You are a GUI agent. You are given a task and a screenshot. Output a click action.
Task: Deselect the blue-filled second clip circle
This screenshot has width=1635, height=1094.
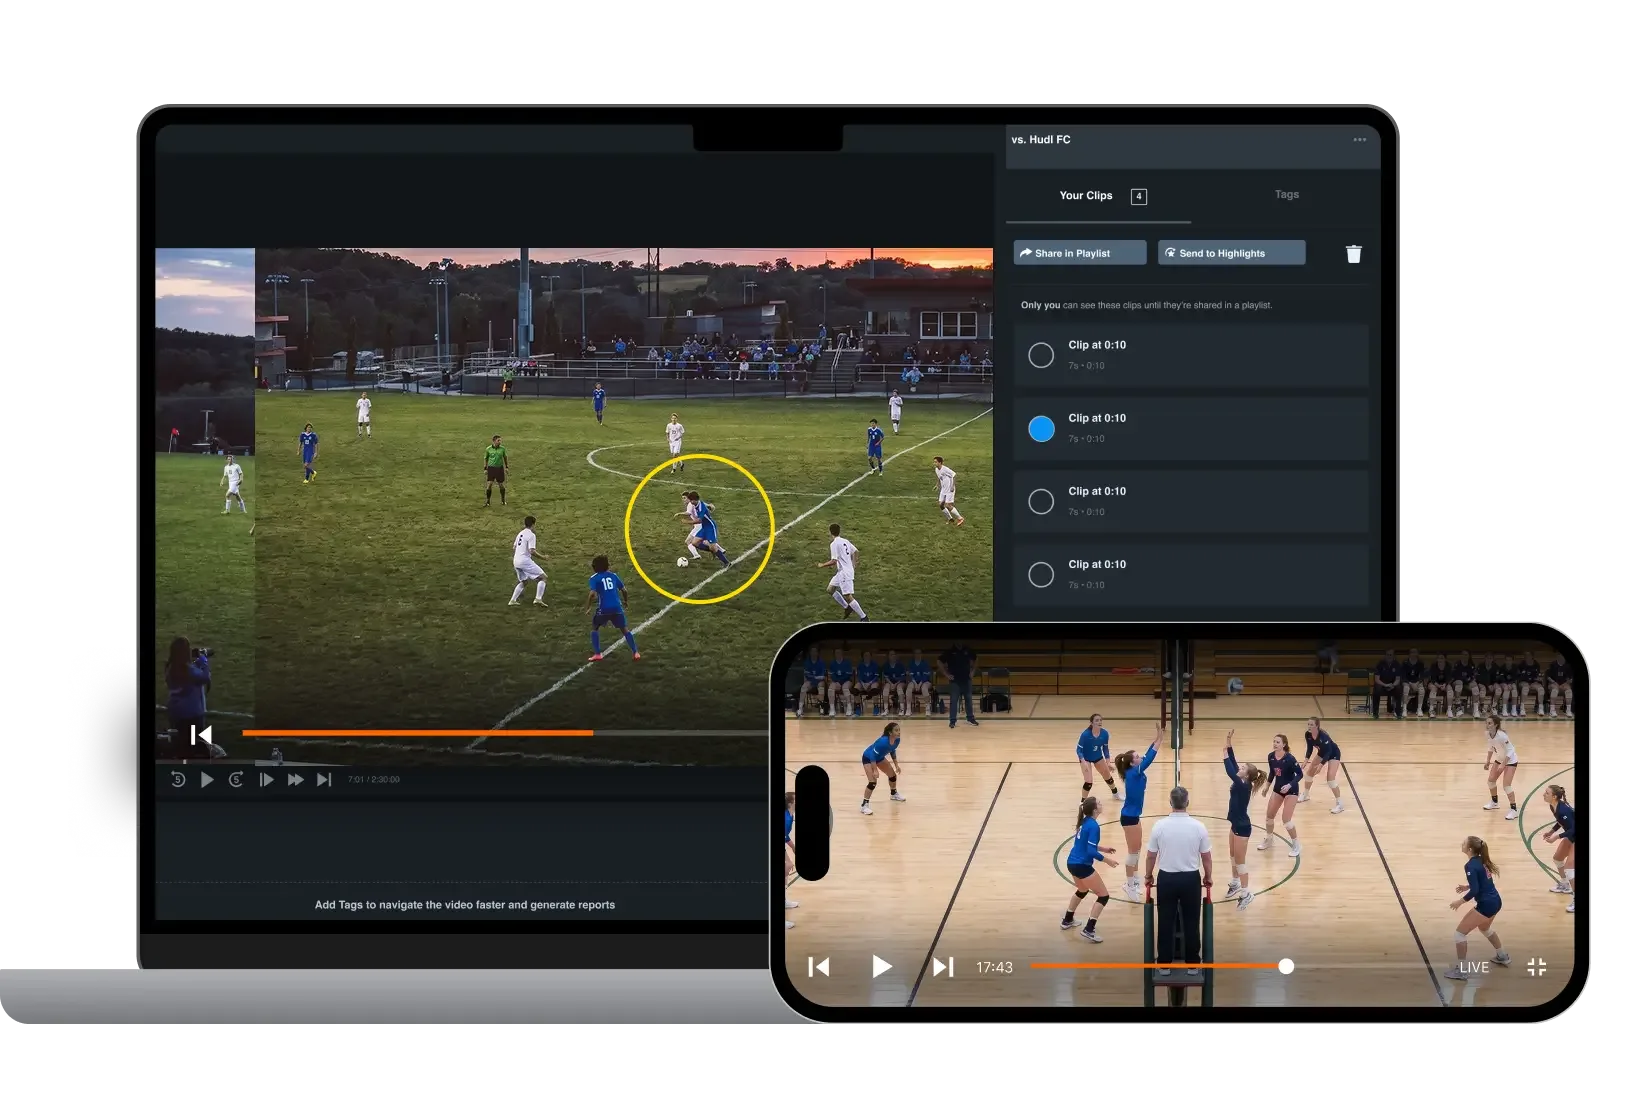(x=1041, y=428)
